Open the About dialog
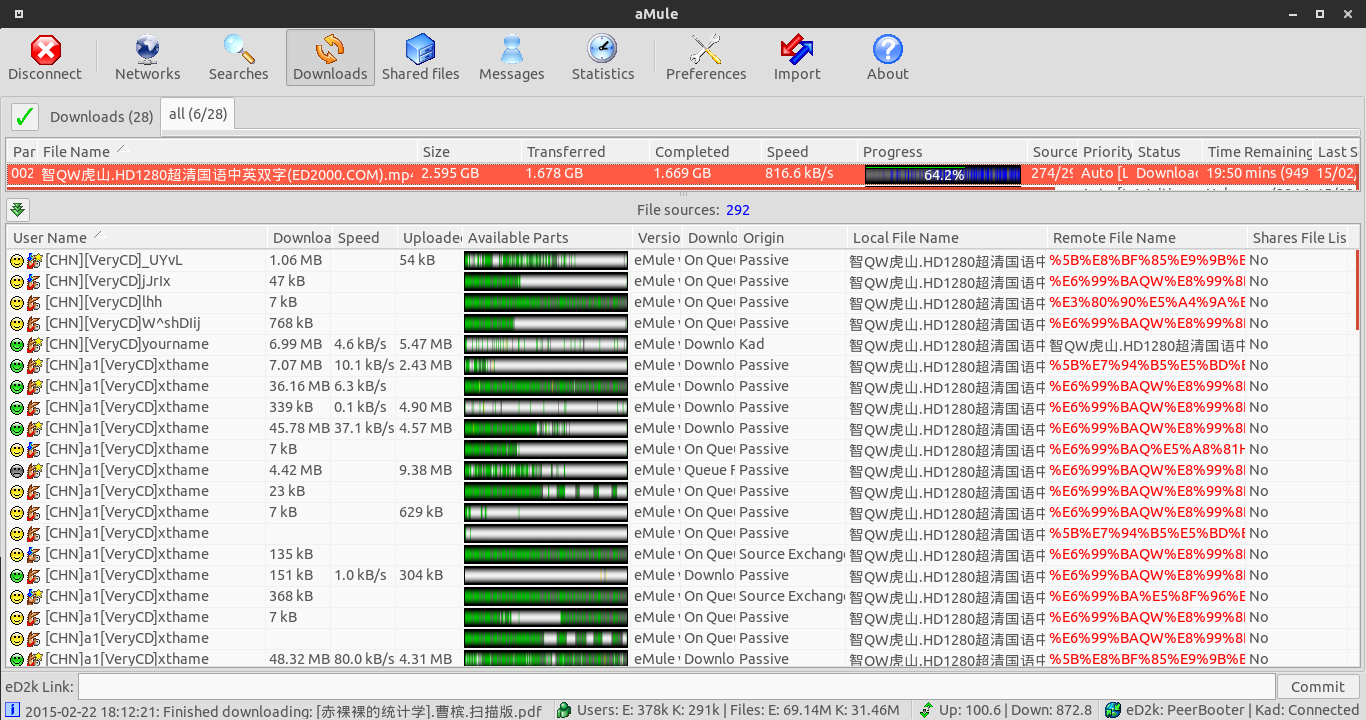1366x720 pixels. pyautogui.click(x=888, y=58)
